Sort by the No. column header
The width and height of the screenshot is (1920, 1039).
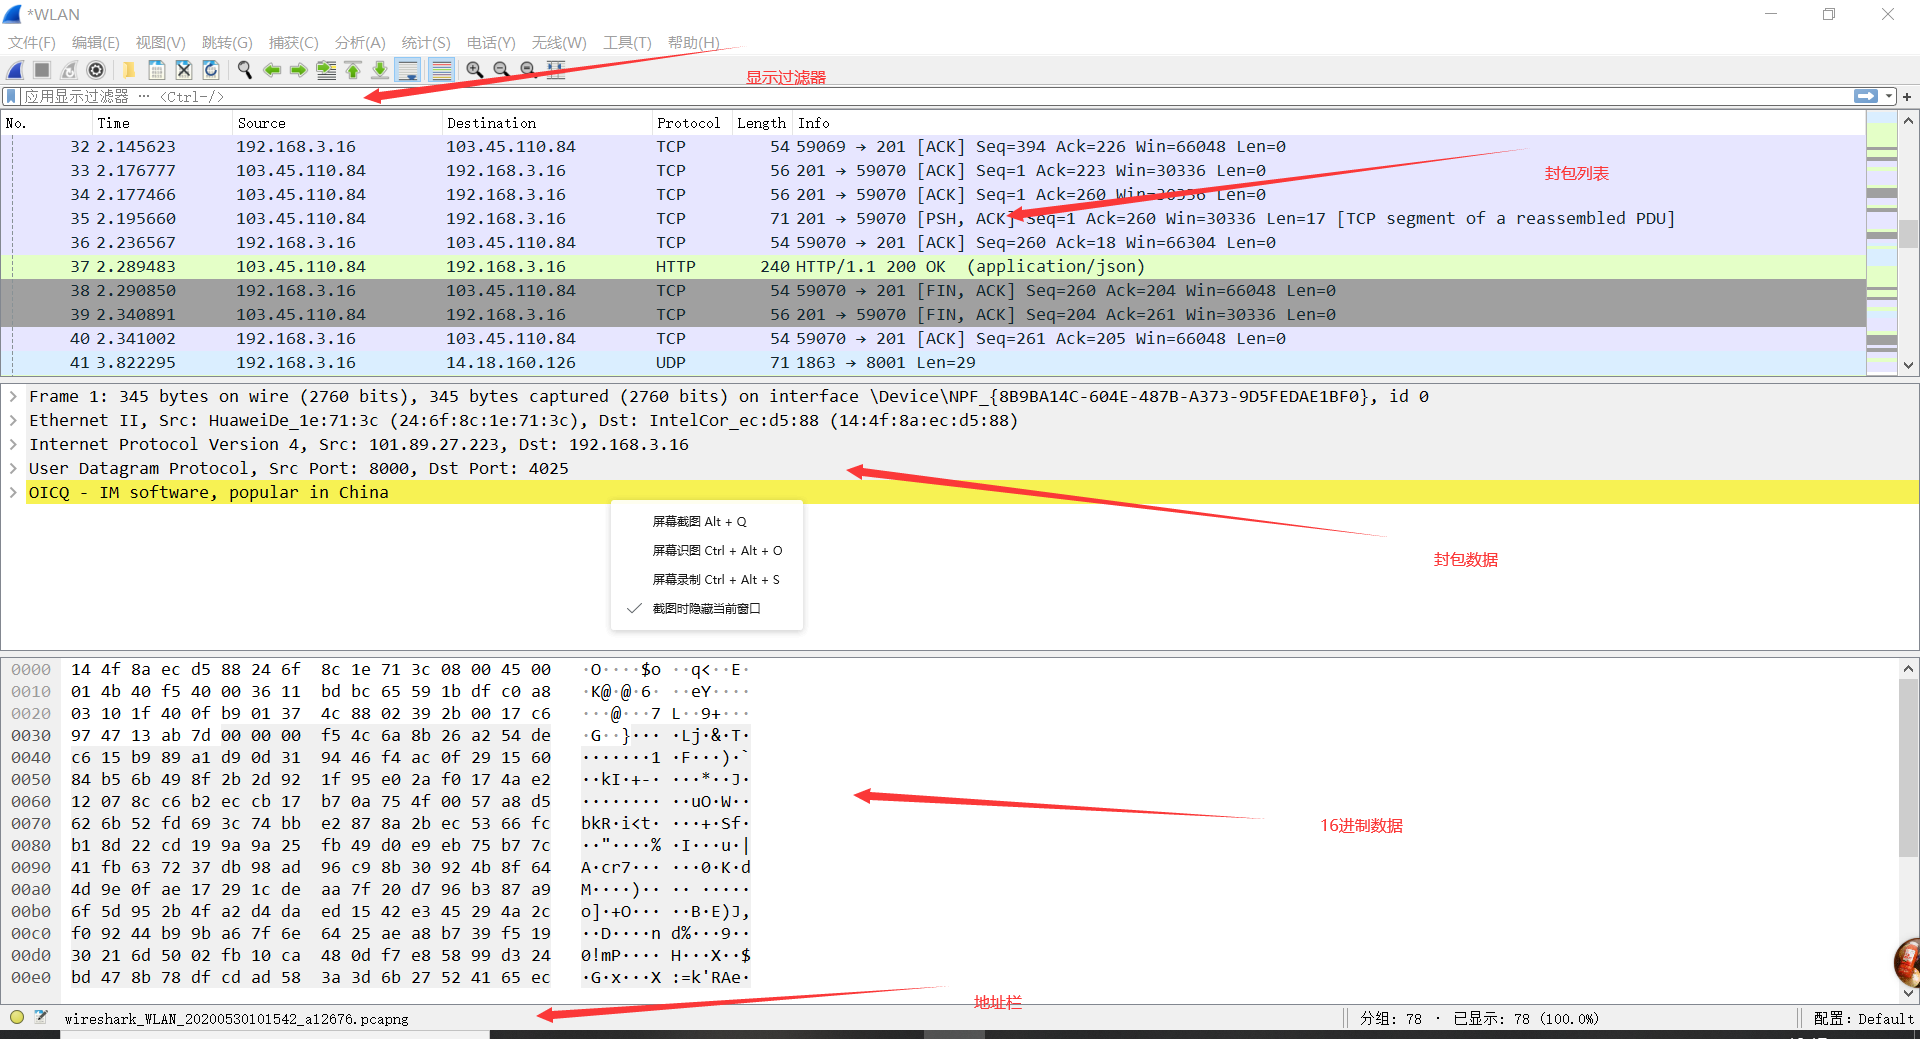(47, 123)
